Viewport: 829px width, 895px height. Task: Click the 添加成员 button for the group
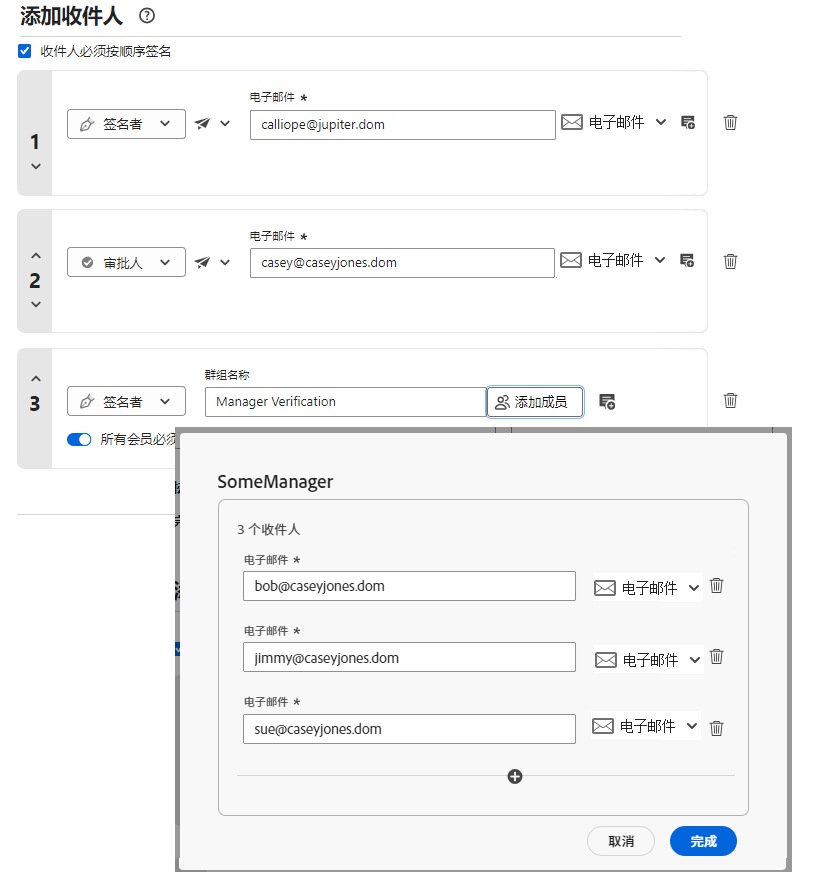pos(535,401)
